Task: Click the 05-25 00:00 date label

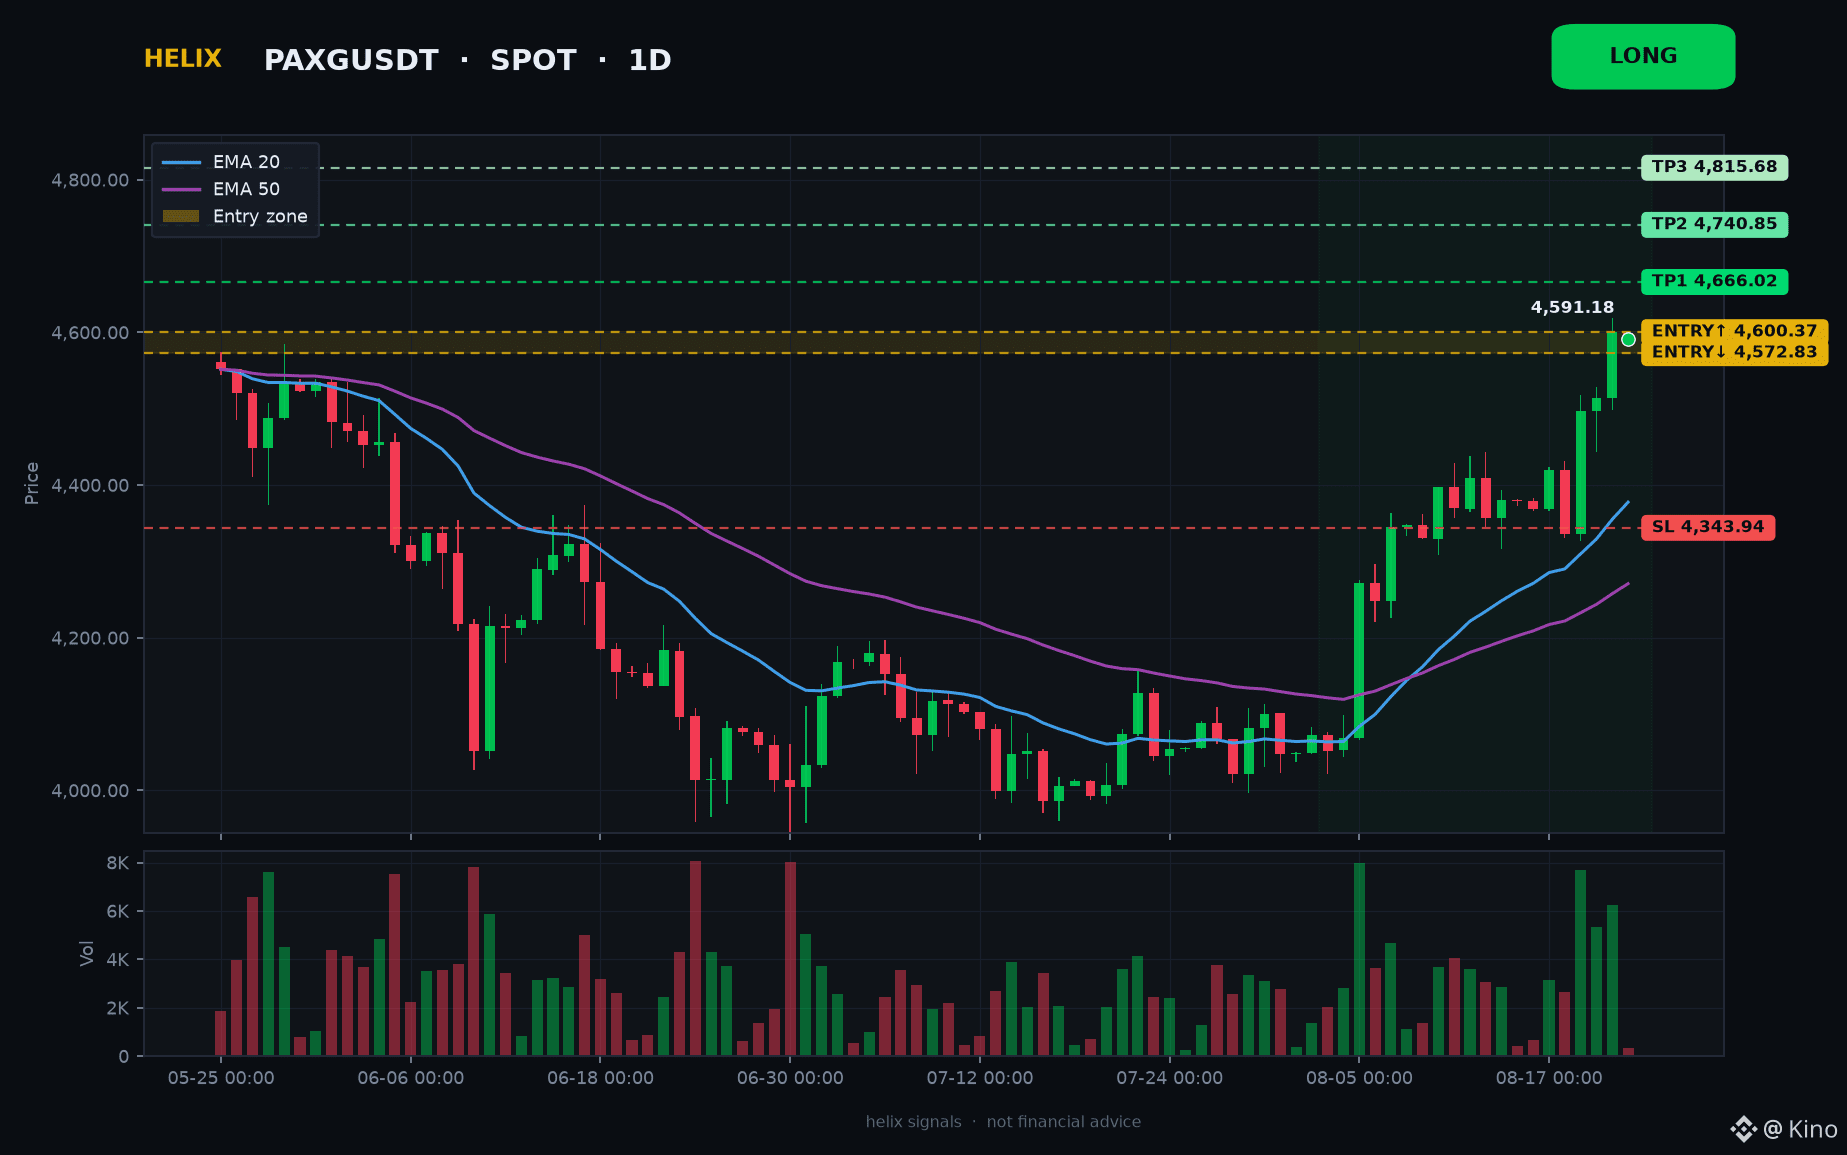Action: click(x=221, y=1078)
